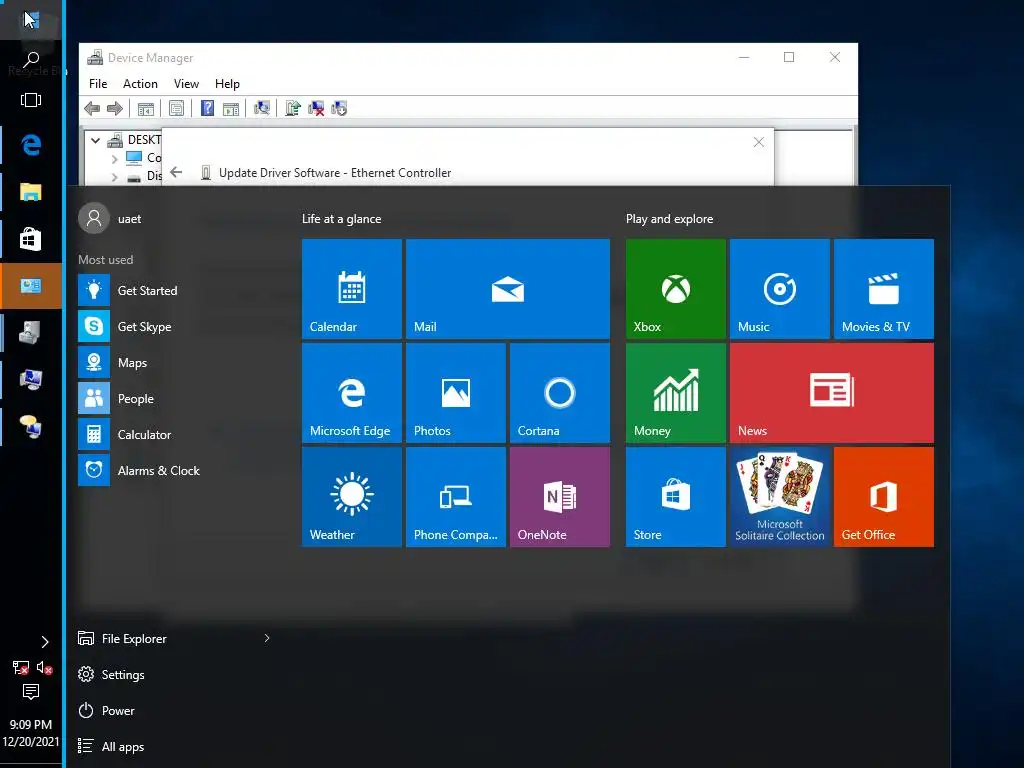Screen dimensions: 1024x768
Task: Expand the File Explorer jump list arrow
Action: coord(266,638)
